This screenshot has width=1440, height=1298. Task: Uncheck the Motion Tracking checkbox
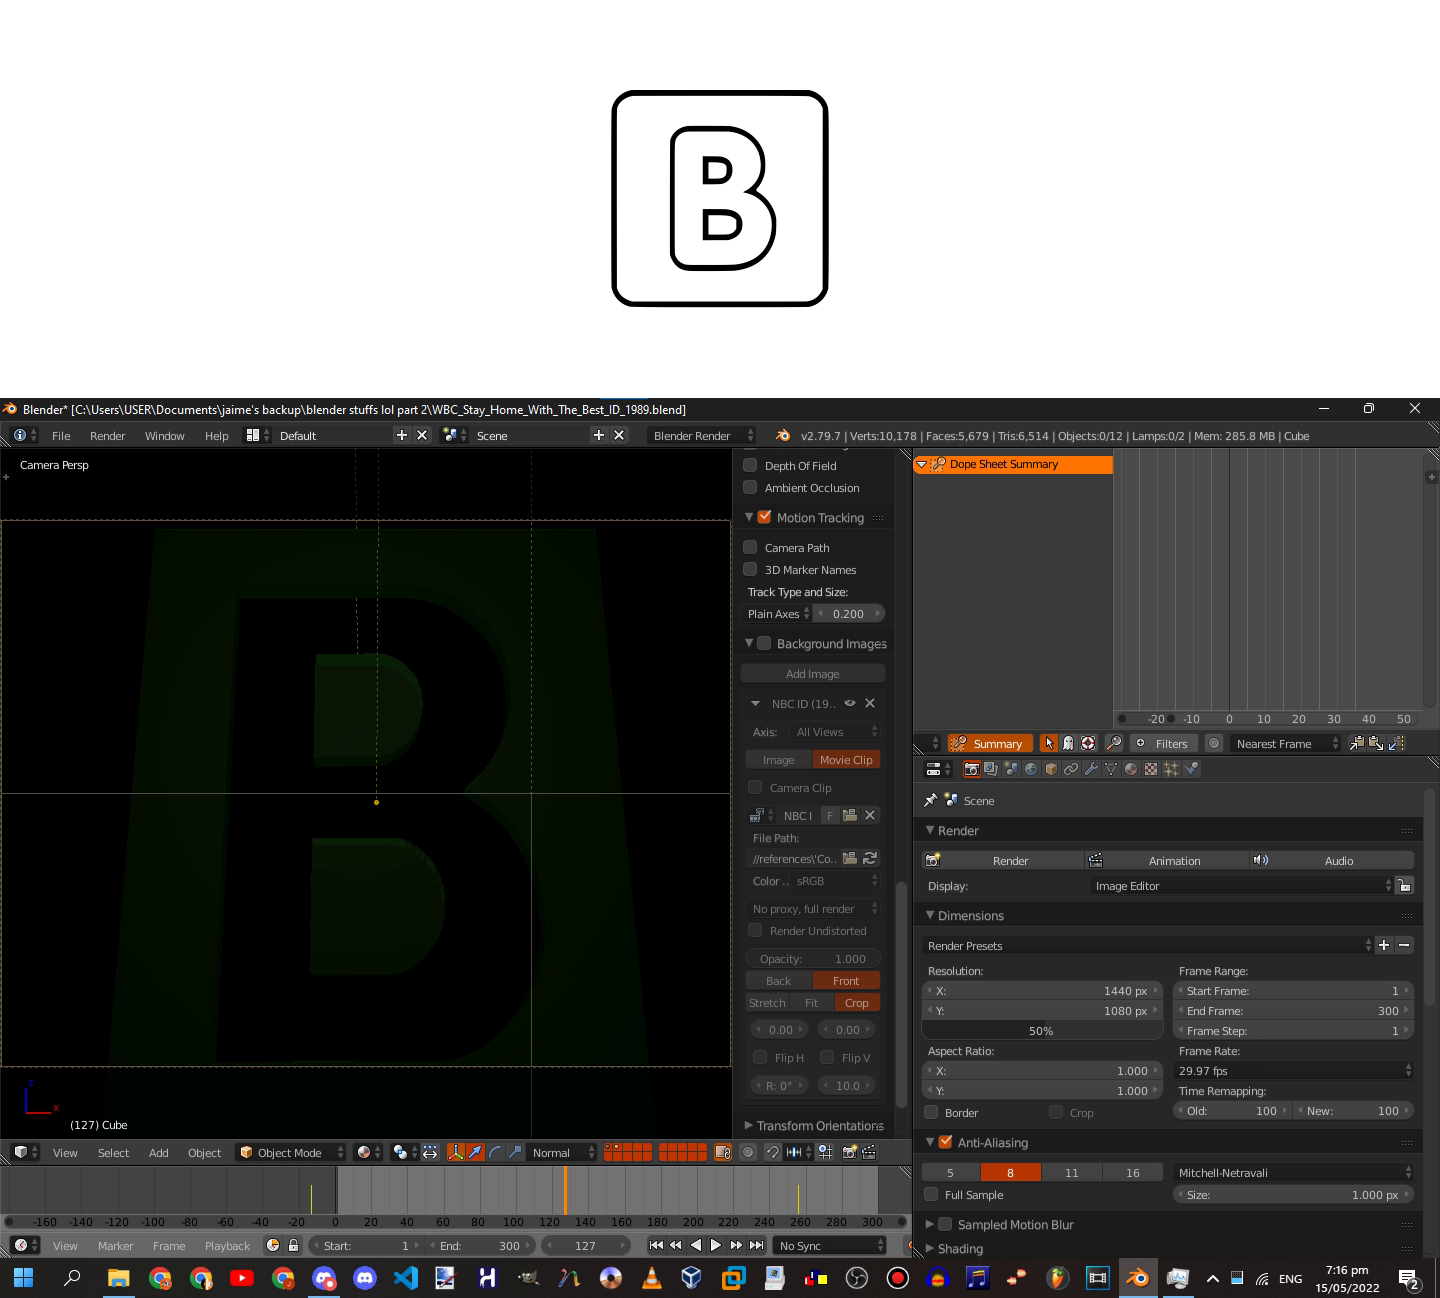tap(765, 517)
